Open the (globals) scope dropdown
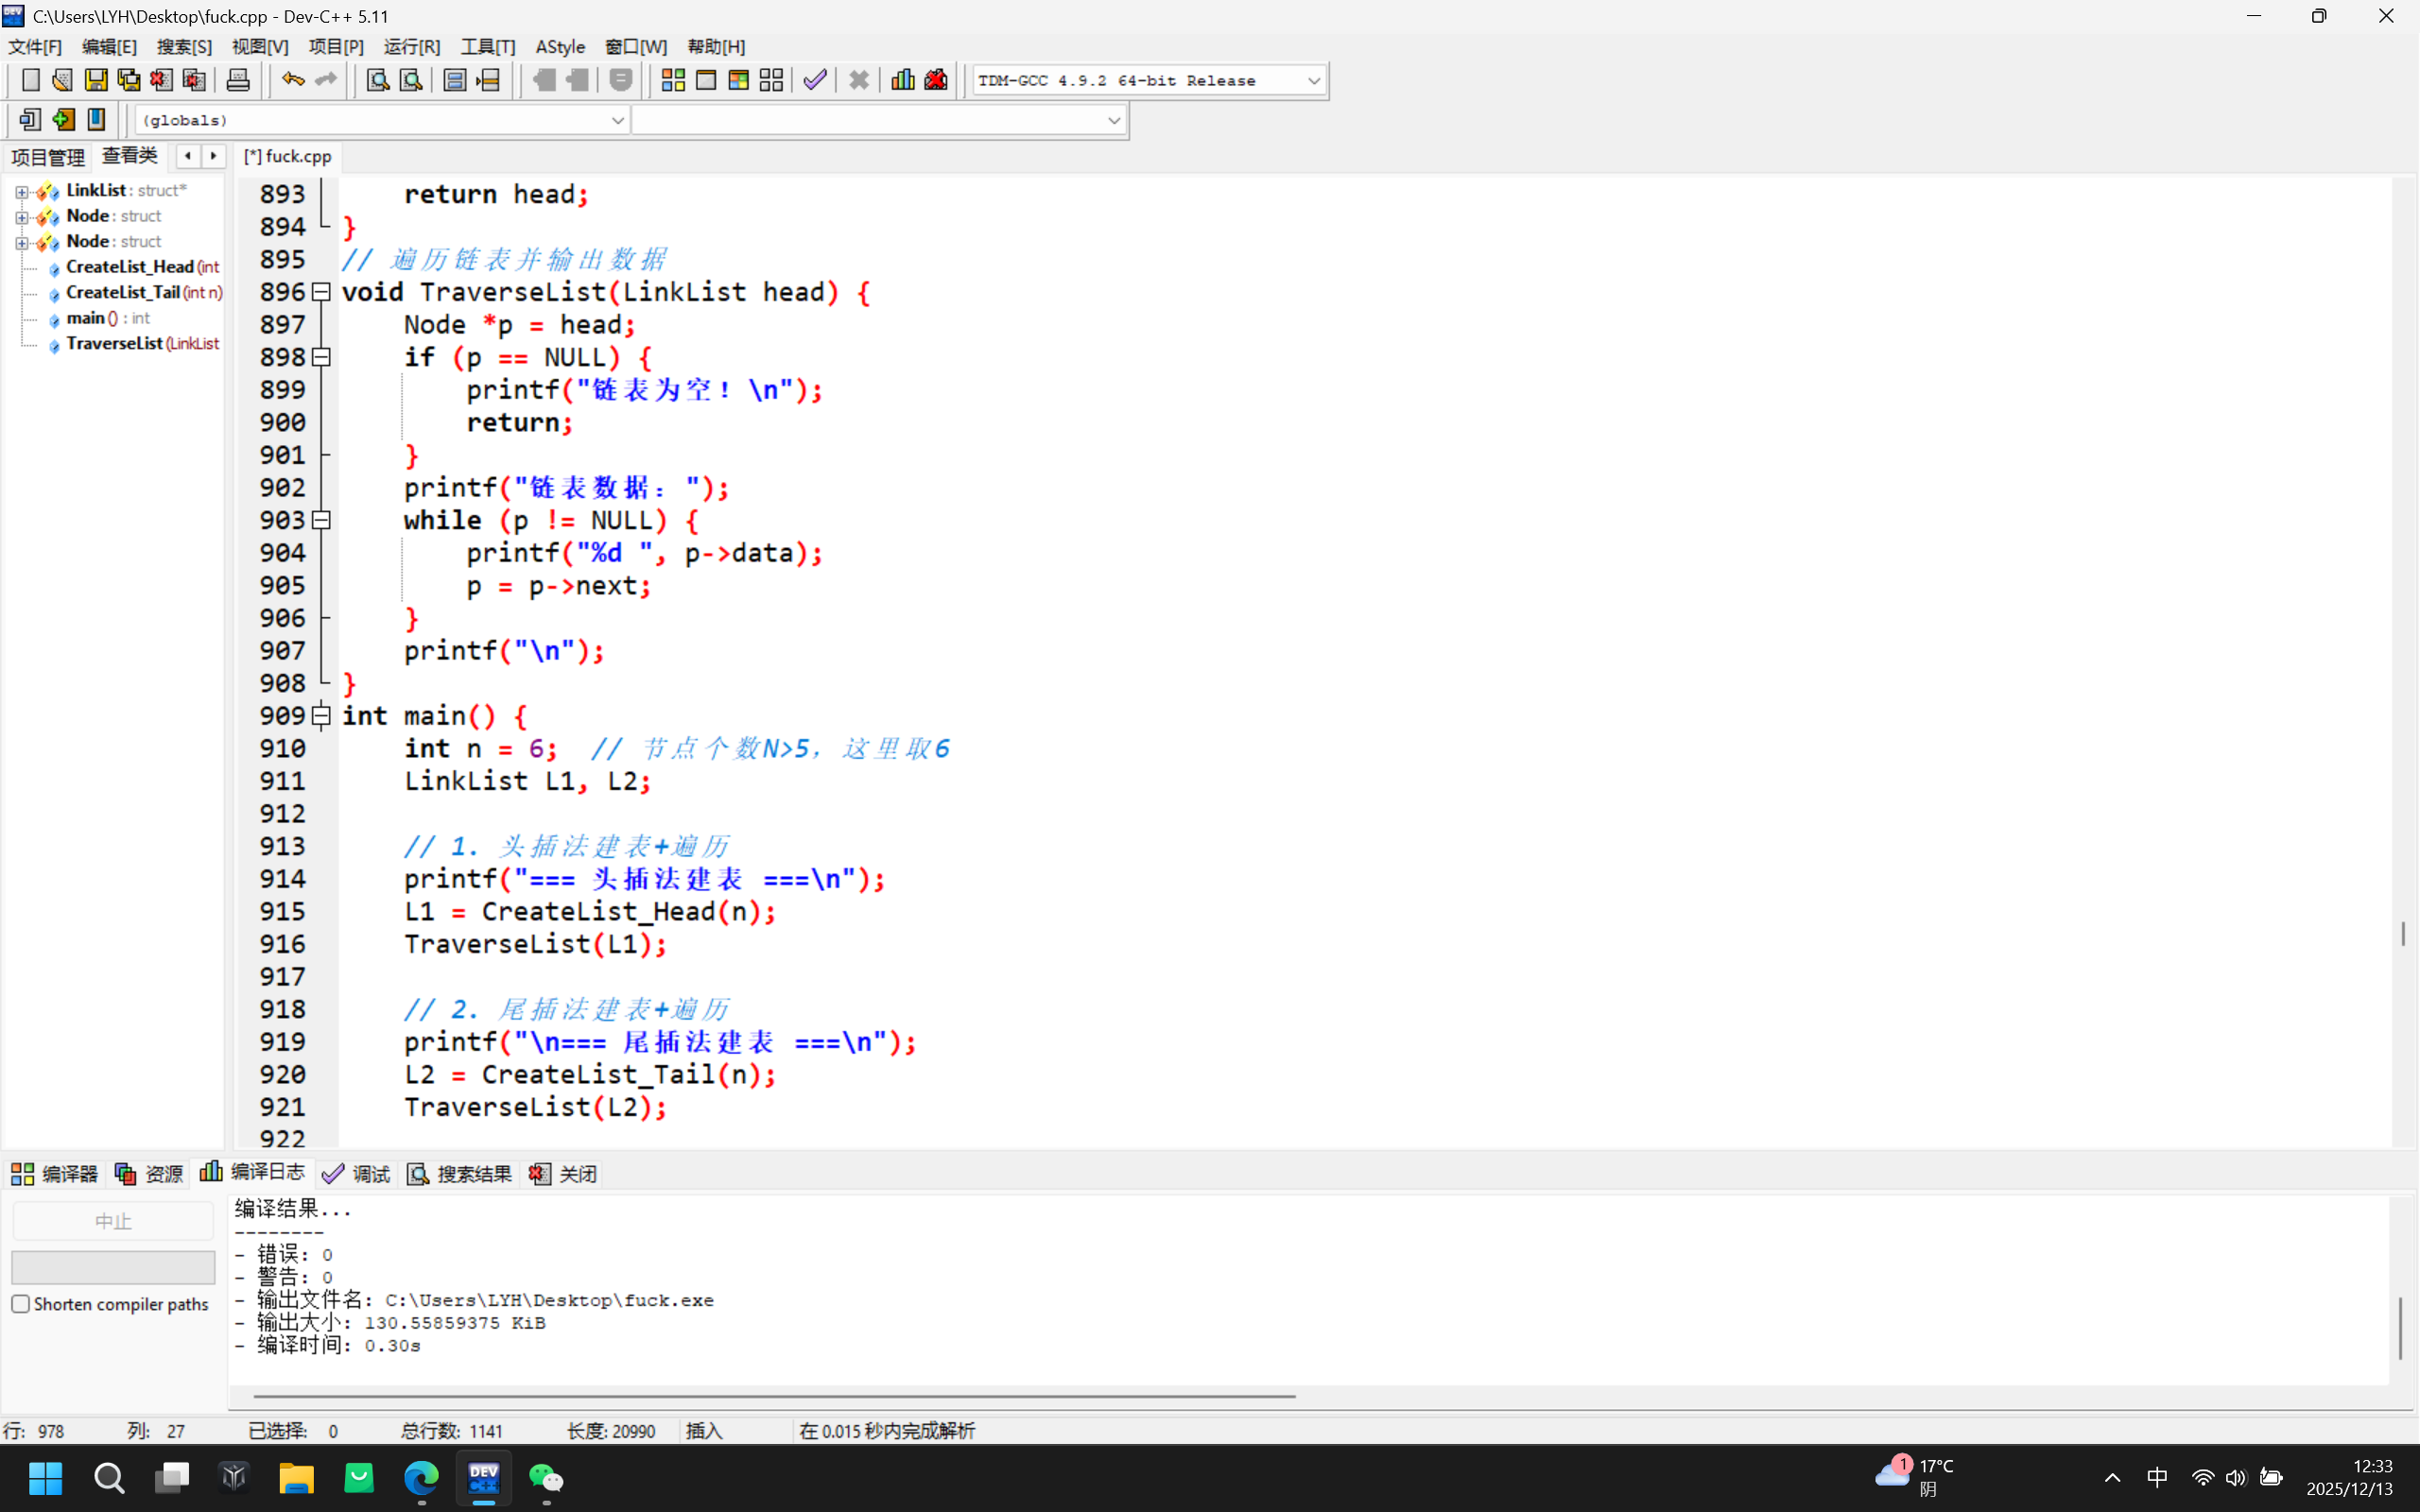The image size is (2420, 1512). point(617,120)
